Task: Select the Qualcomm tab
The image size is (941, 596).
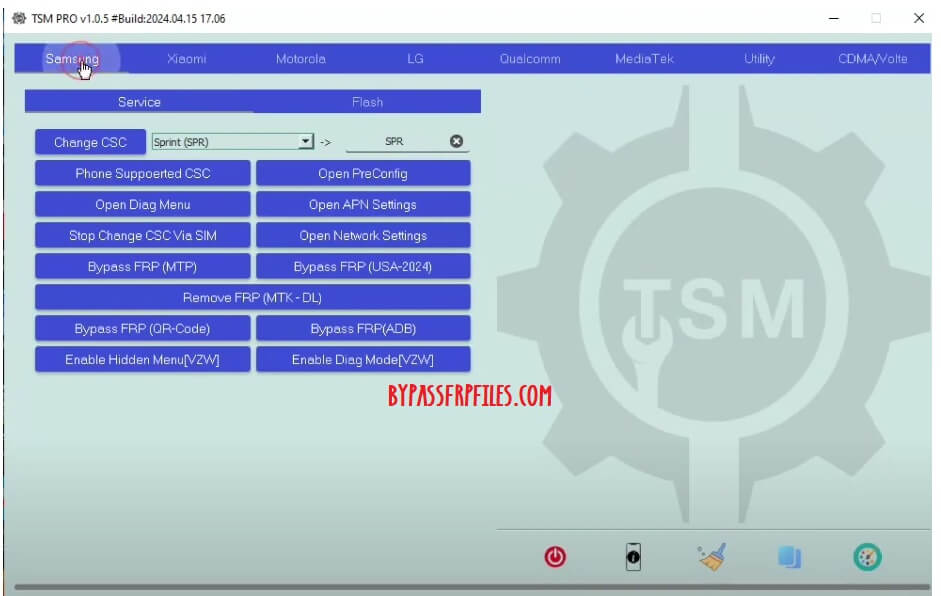Action: (530, 59)
